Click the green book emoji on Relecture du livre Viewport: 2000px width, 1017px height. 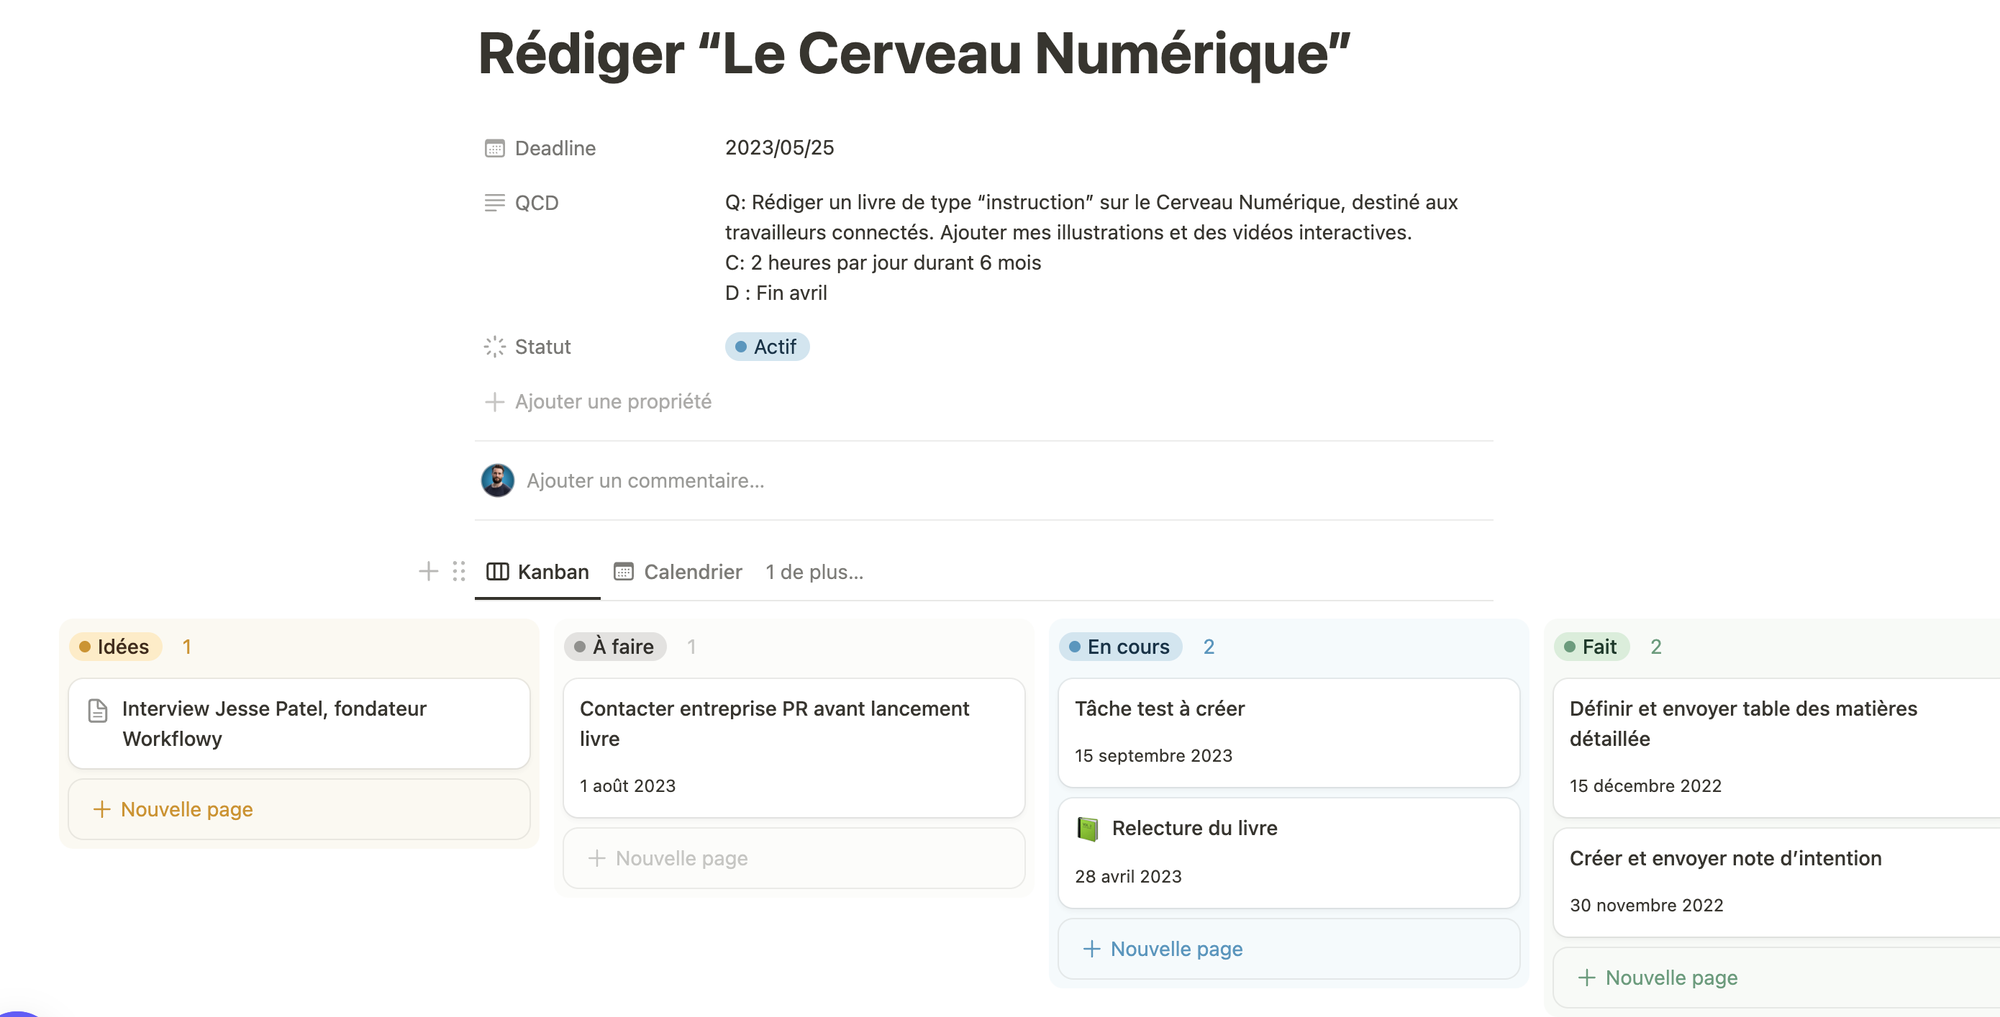coord(1087,827)
